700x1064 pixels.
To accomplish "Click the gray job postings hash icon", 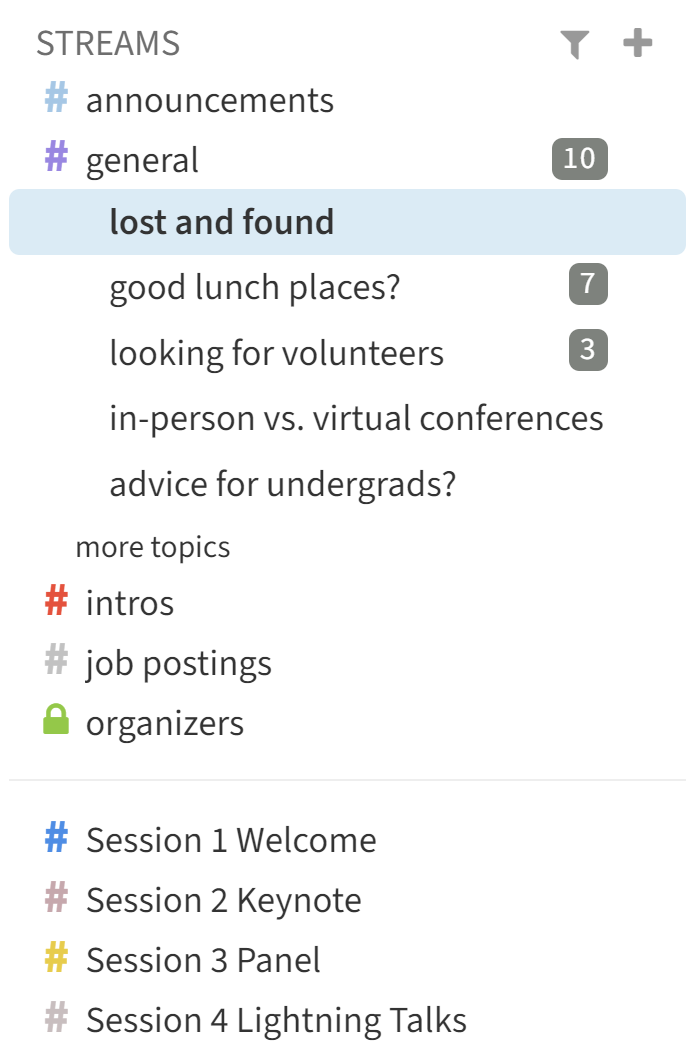I will (x=57, y=662).
